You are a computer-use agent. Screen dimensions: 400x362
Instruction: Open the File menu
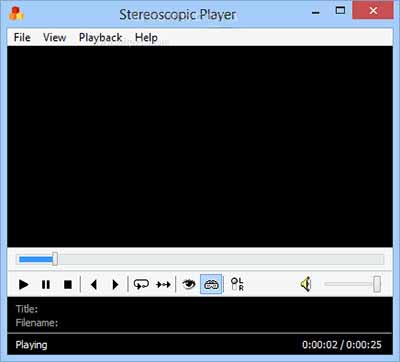pyautogui.click(x=22, y=37)
